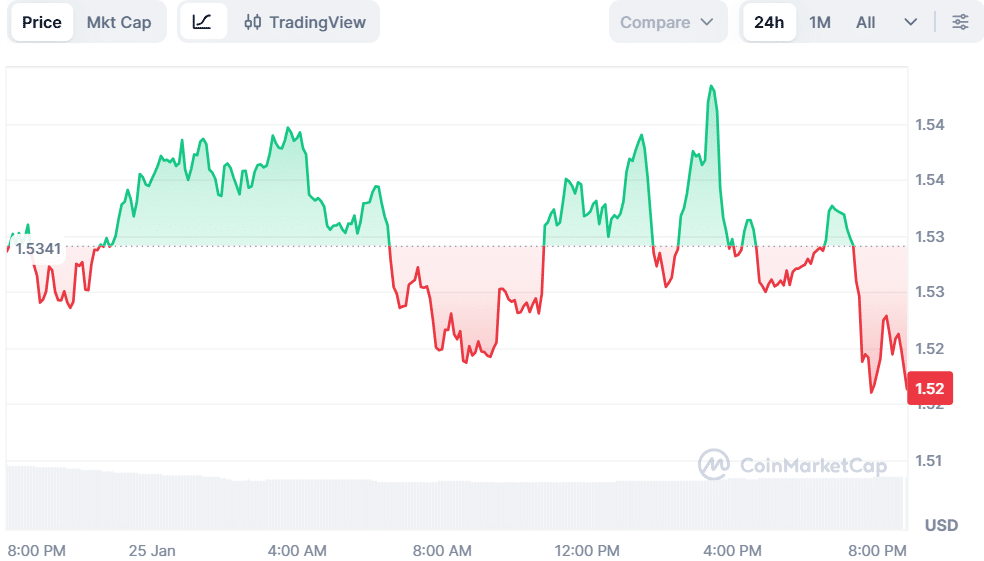Click the CoinMarketCap logo watermark icon
The image size is (984, 561).
click(x=713, y=465)
